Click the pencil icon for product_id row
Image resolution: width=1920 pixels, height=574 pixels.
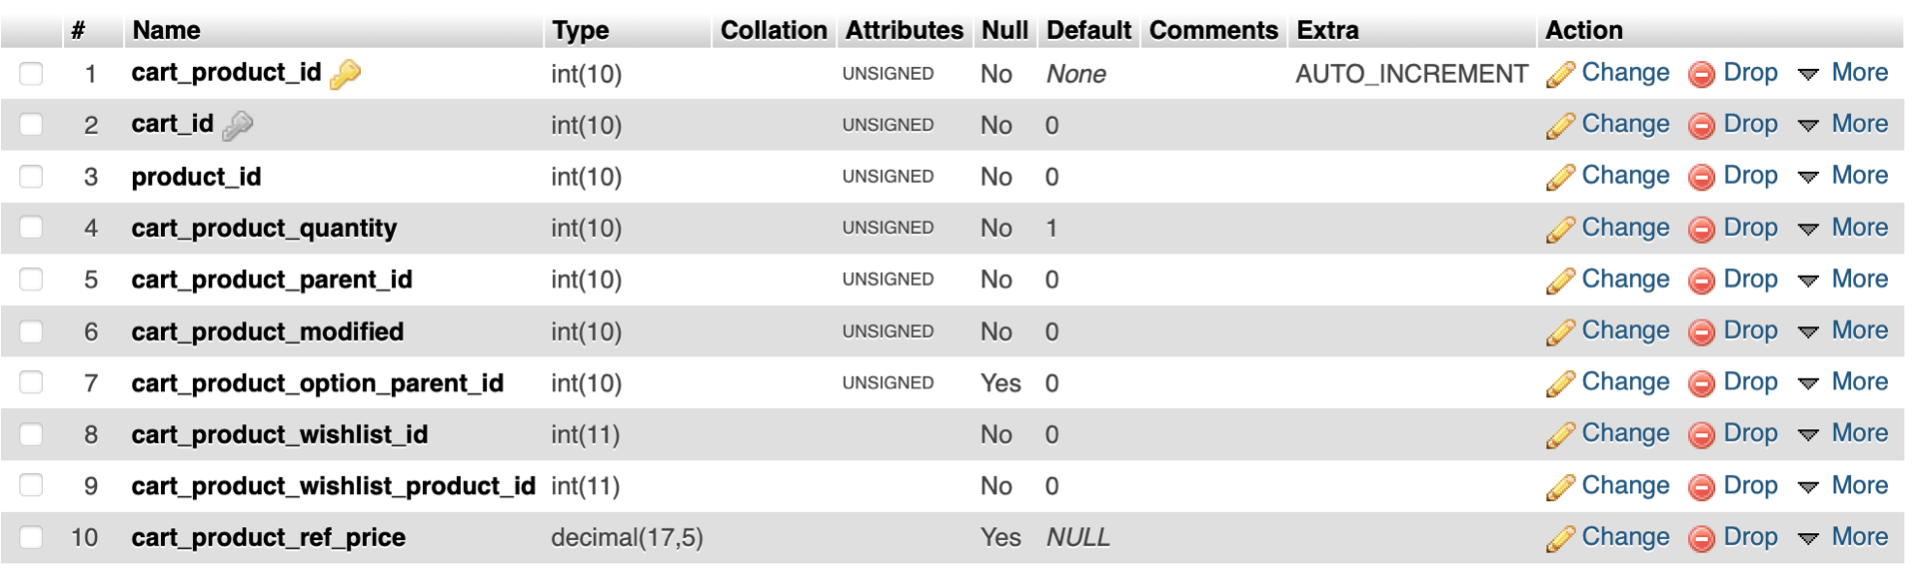[x=1560, y=177]
